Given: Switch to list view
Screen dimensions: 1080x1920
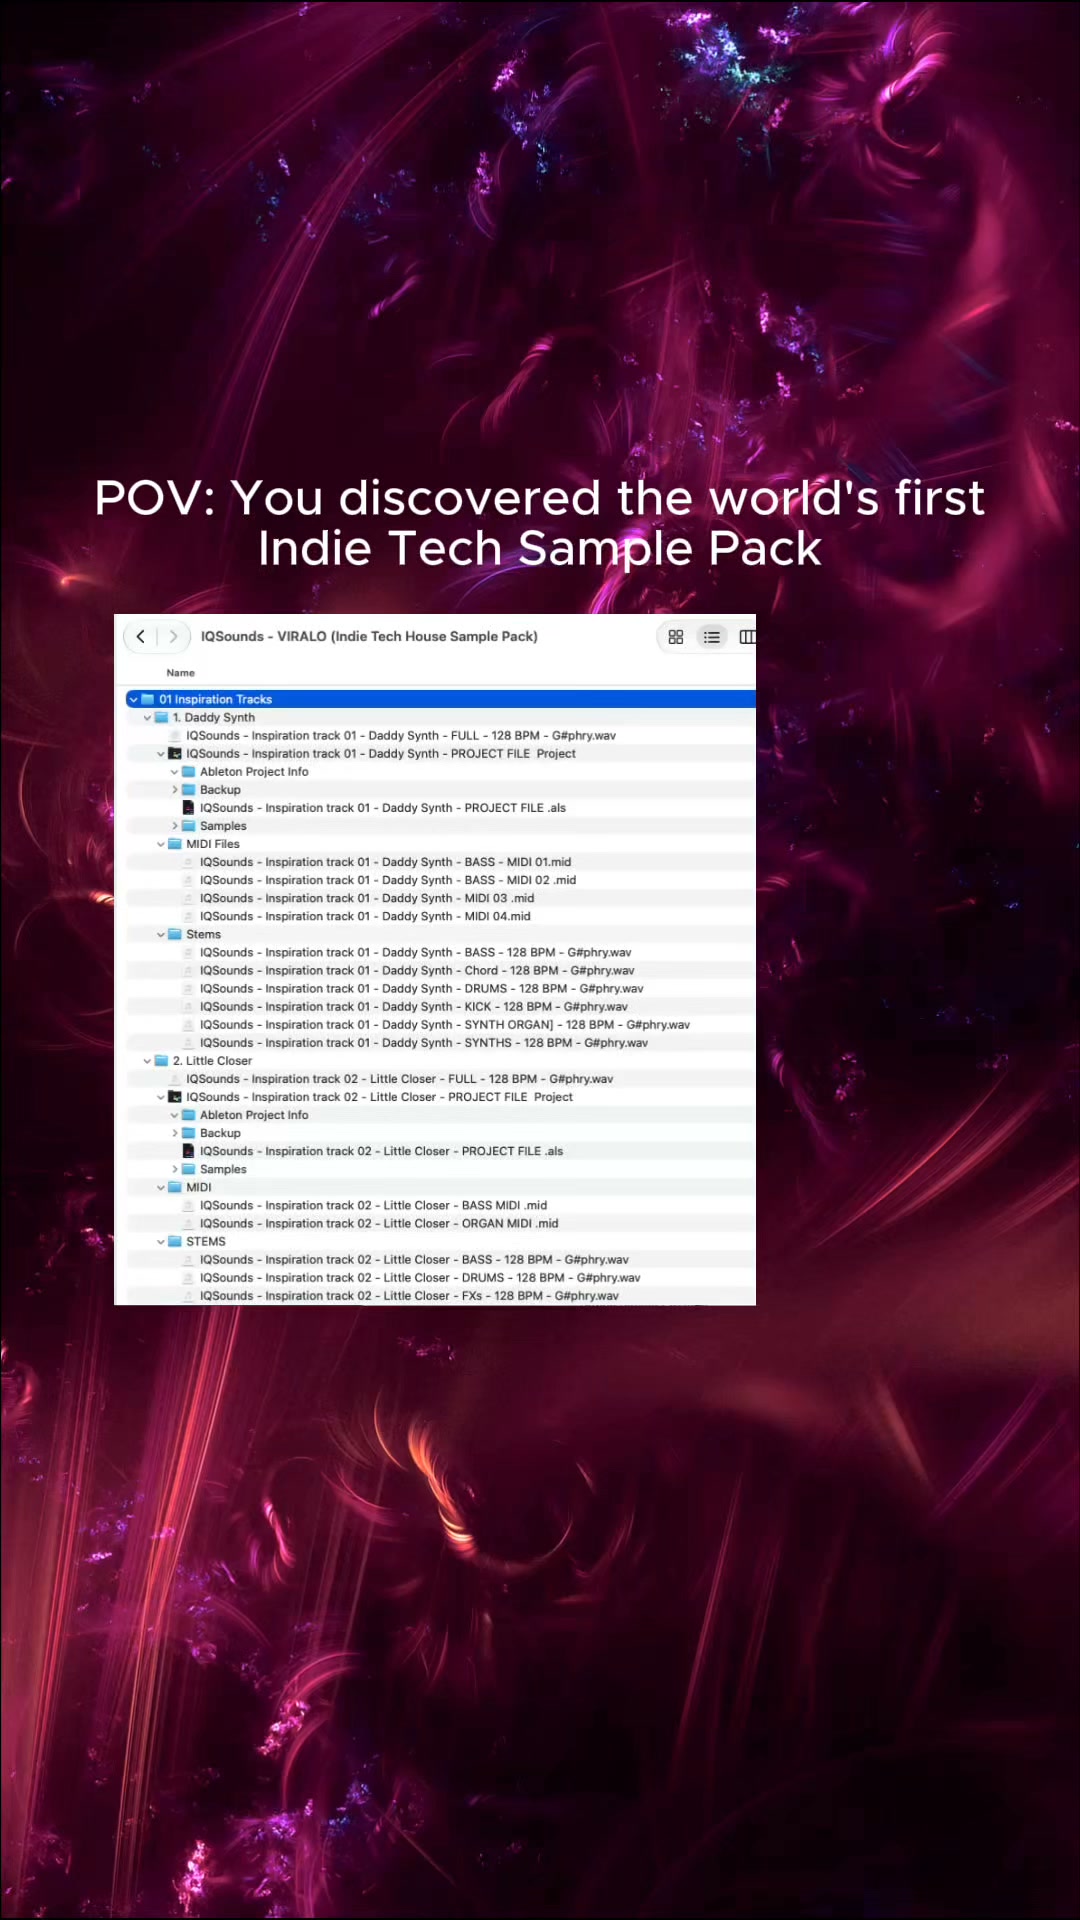Looking at the screenshot, I should 712,637.
